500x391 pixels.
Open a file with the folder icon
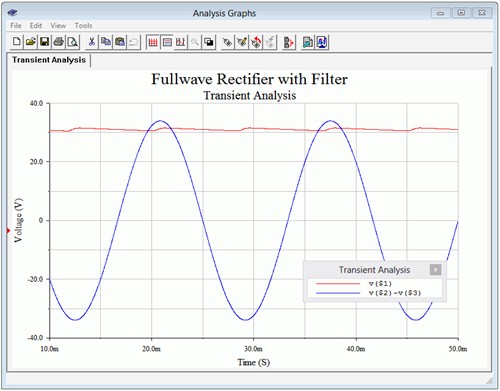point(30,42)
